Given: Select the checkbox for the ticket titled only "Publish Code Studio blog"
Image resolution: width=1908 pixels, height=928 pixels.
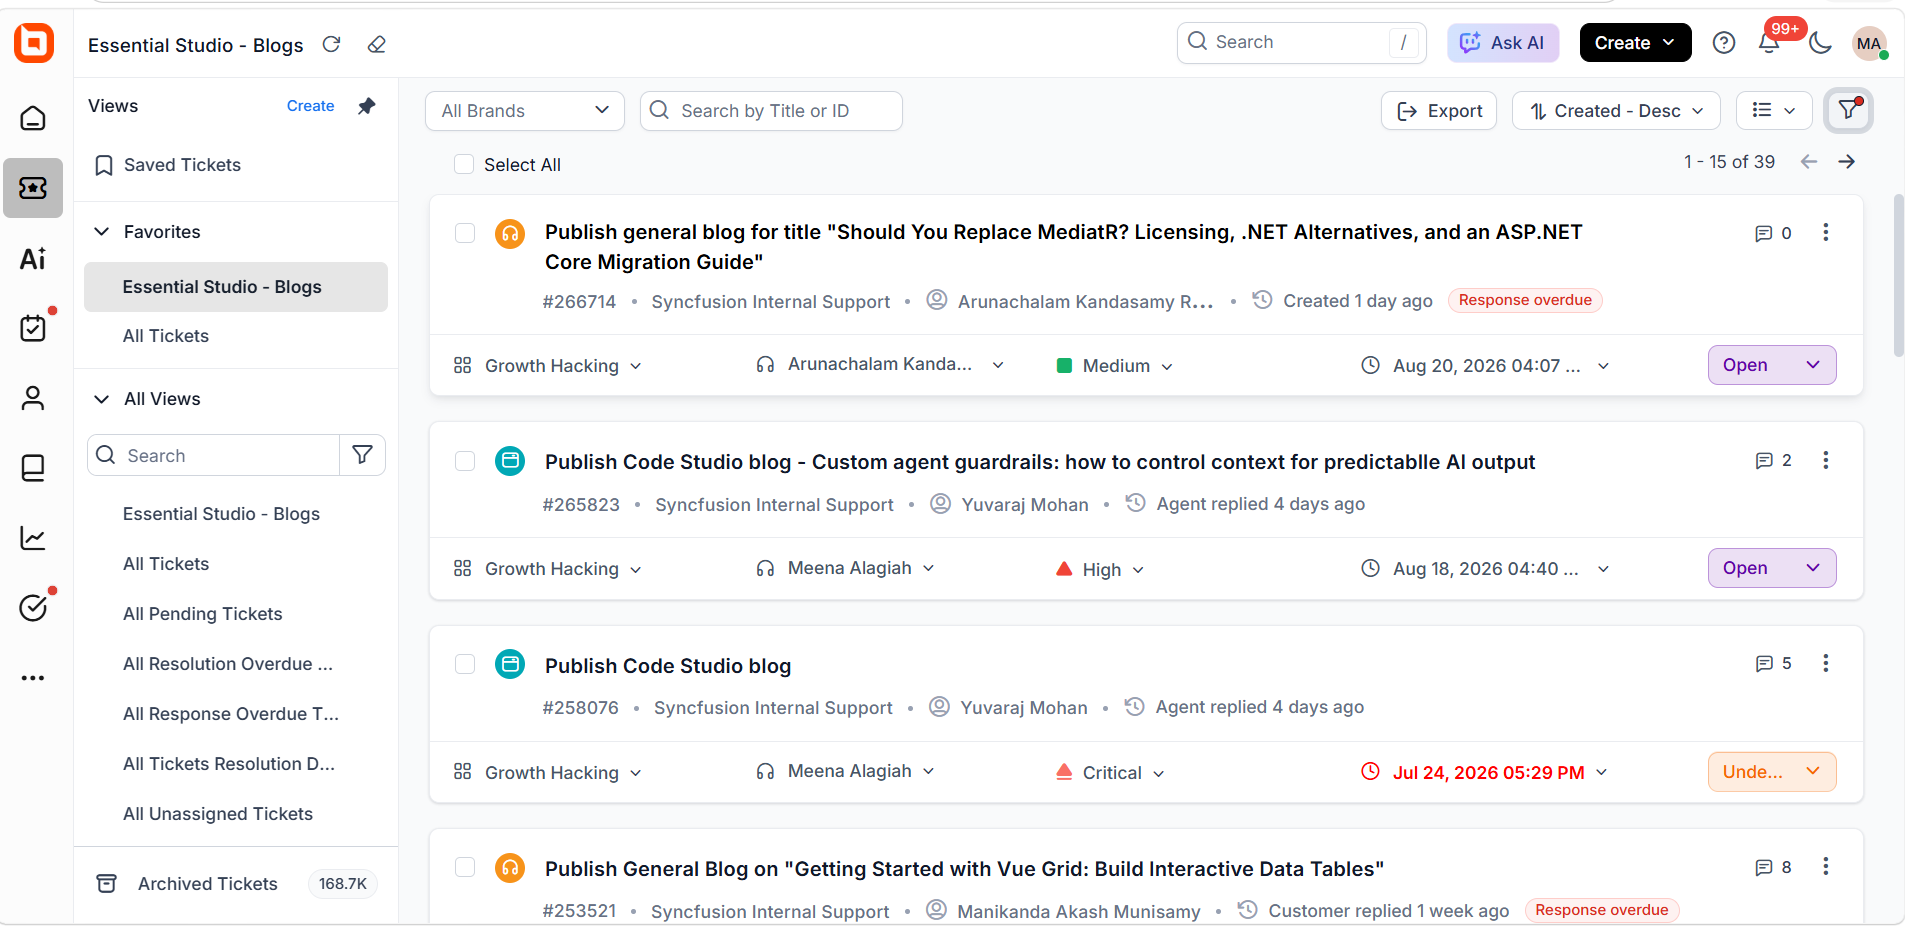Looking at the screenshot, I should (465, 664).
